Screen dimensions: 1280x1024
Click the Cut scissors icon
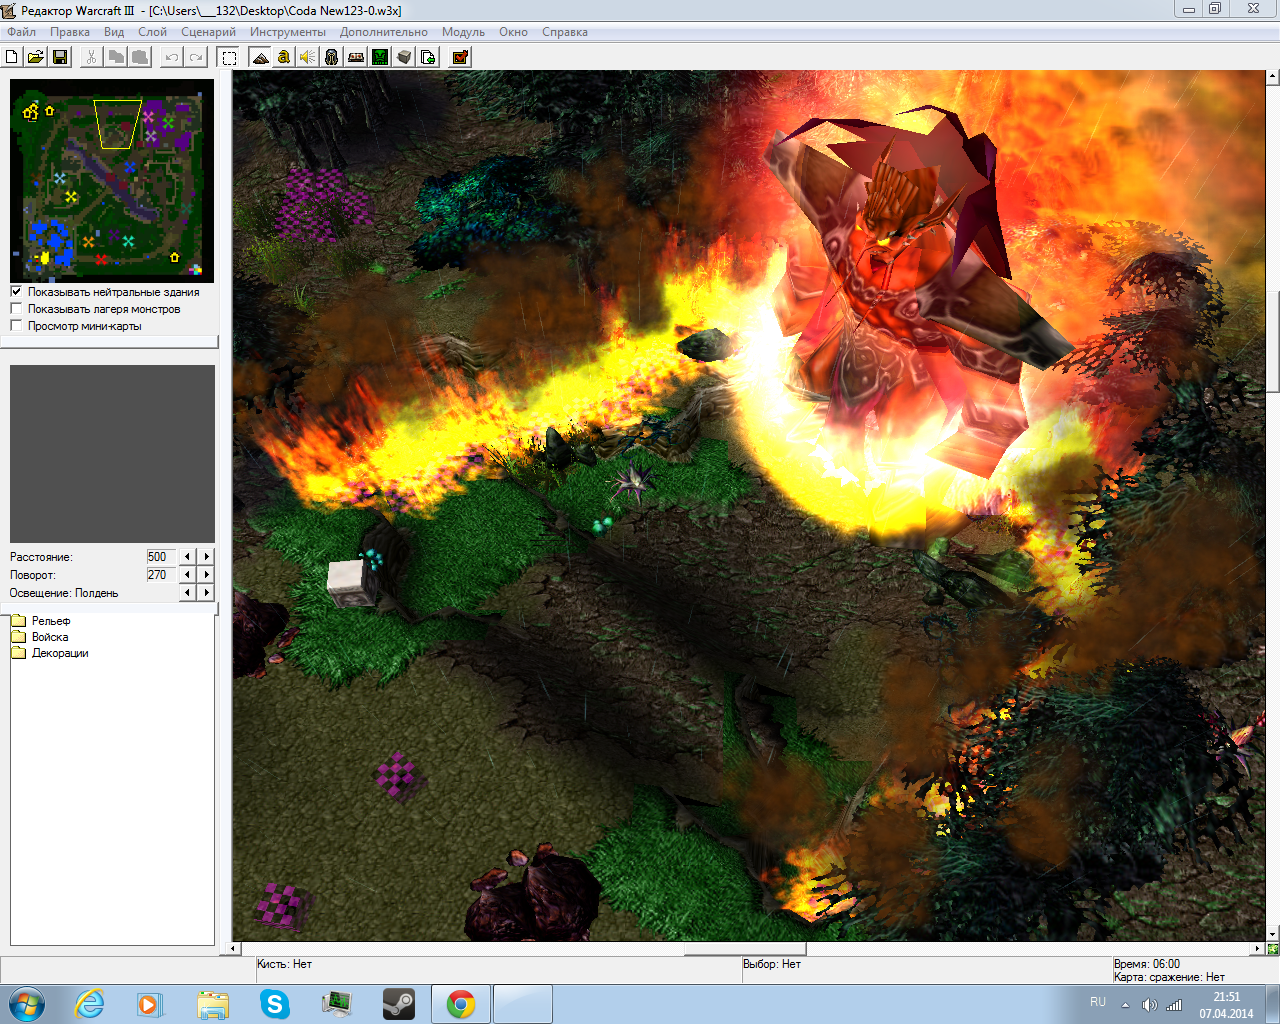click(91, 57)
